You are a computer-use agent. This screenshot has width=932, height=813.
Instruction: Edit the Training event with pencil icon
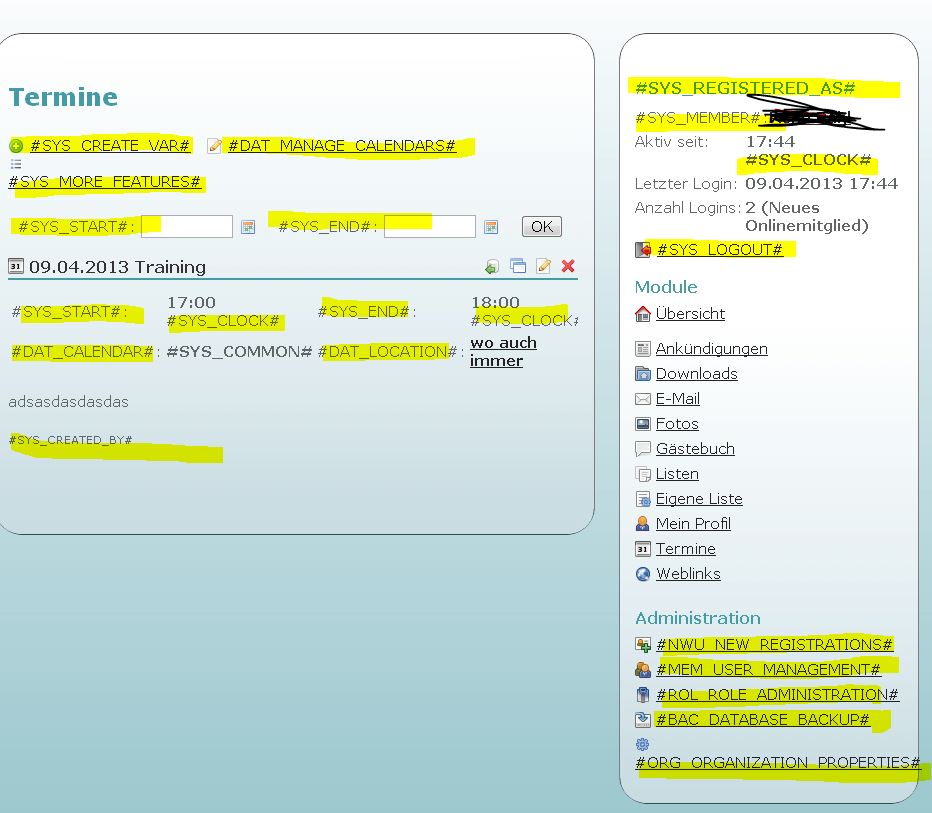click(543, 266)
